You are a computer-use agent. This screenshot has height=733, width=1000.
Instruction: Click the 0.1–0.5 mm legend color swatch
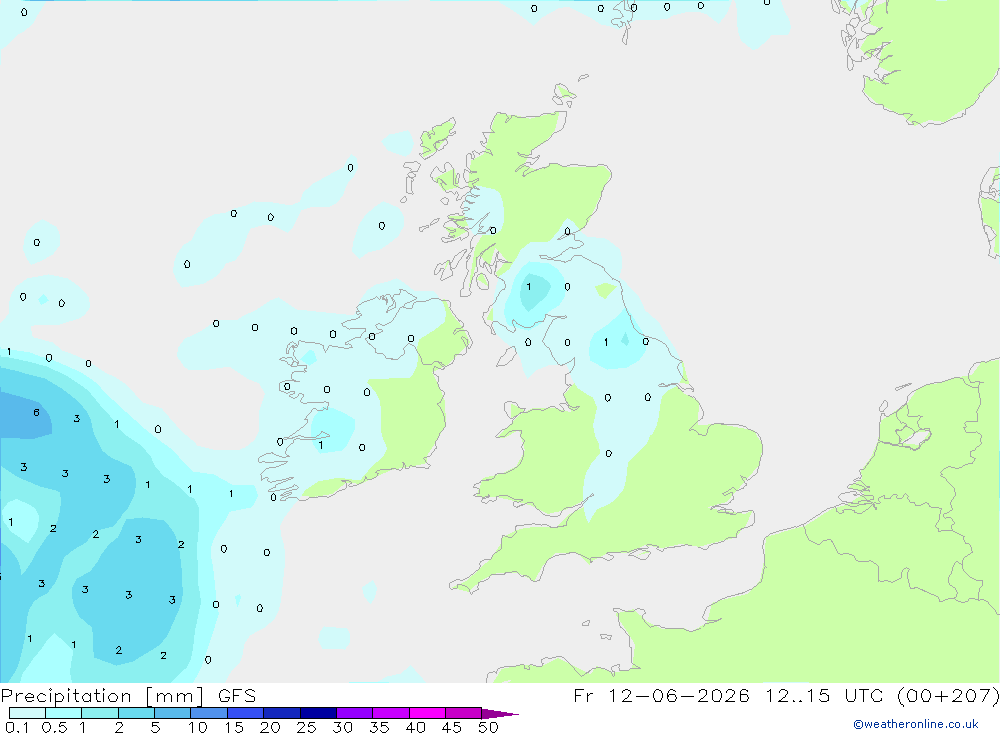pyautogui.click(x=27, y=713)
